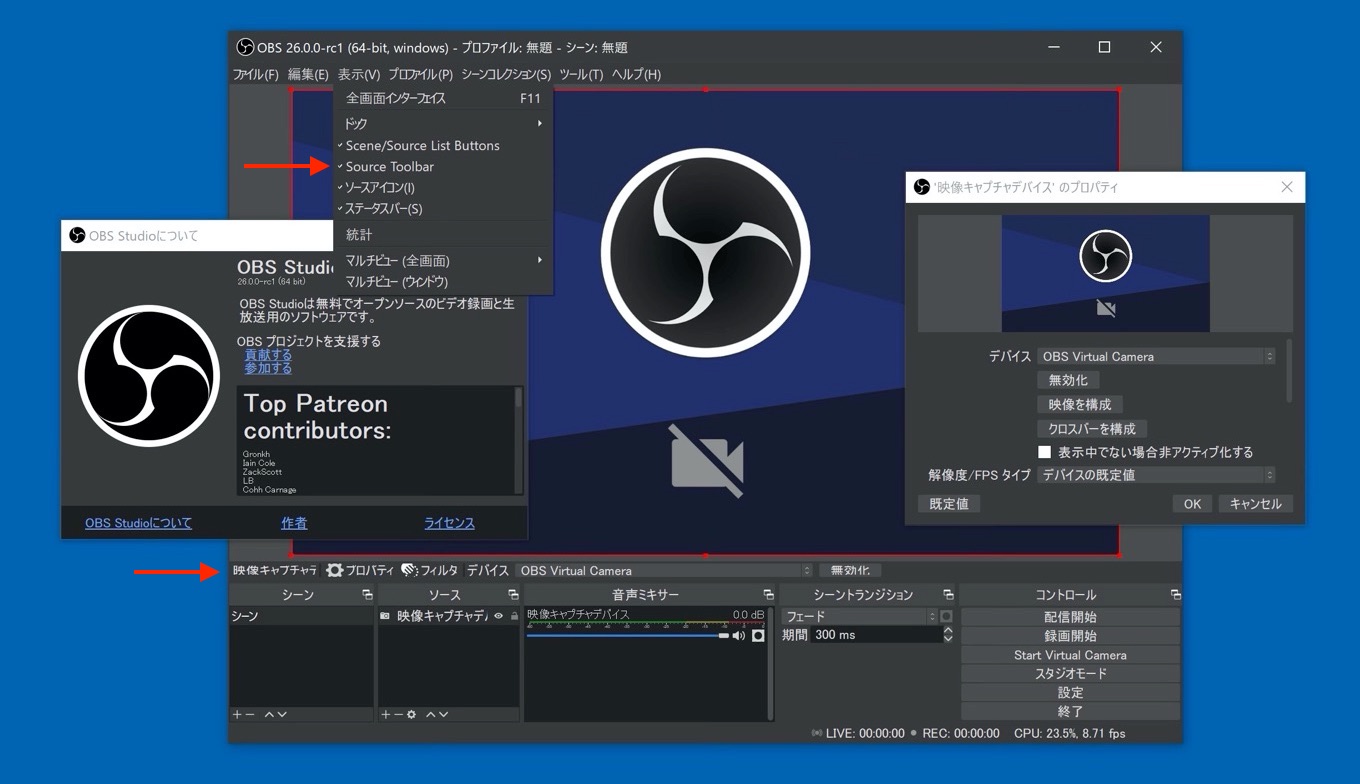Image resolution: width=1360 pixels, height=784 pixels.
Task: Open source properties gear in ソース panel
Action: [x=411, y=714]
